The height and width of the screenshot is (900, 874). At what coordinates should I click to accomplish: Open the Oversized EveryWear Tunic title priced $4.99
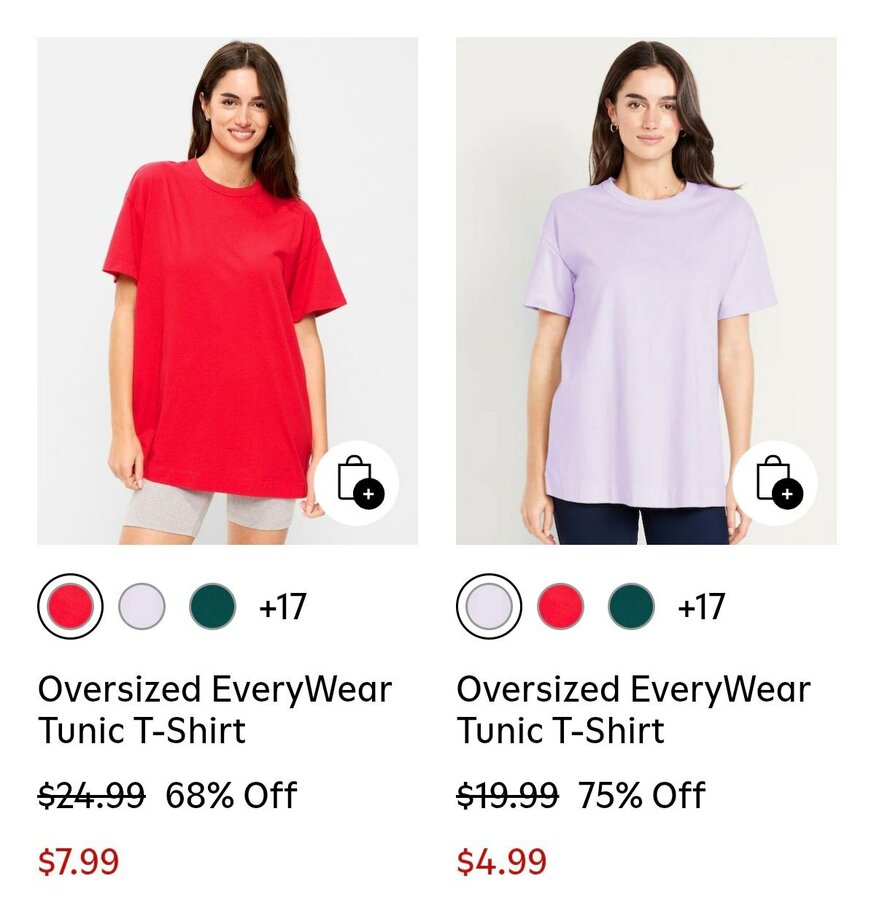[634, 709]
